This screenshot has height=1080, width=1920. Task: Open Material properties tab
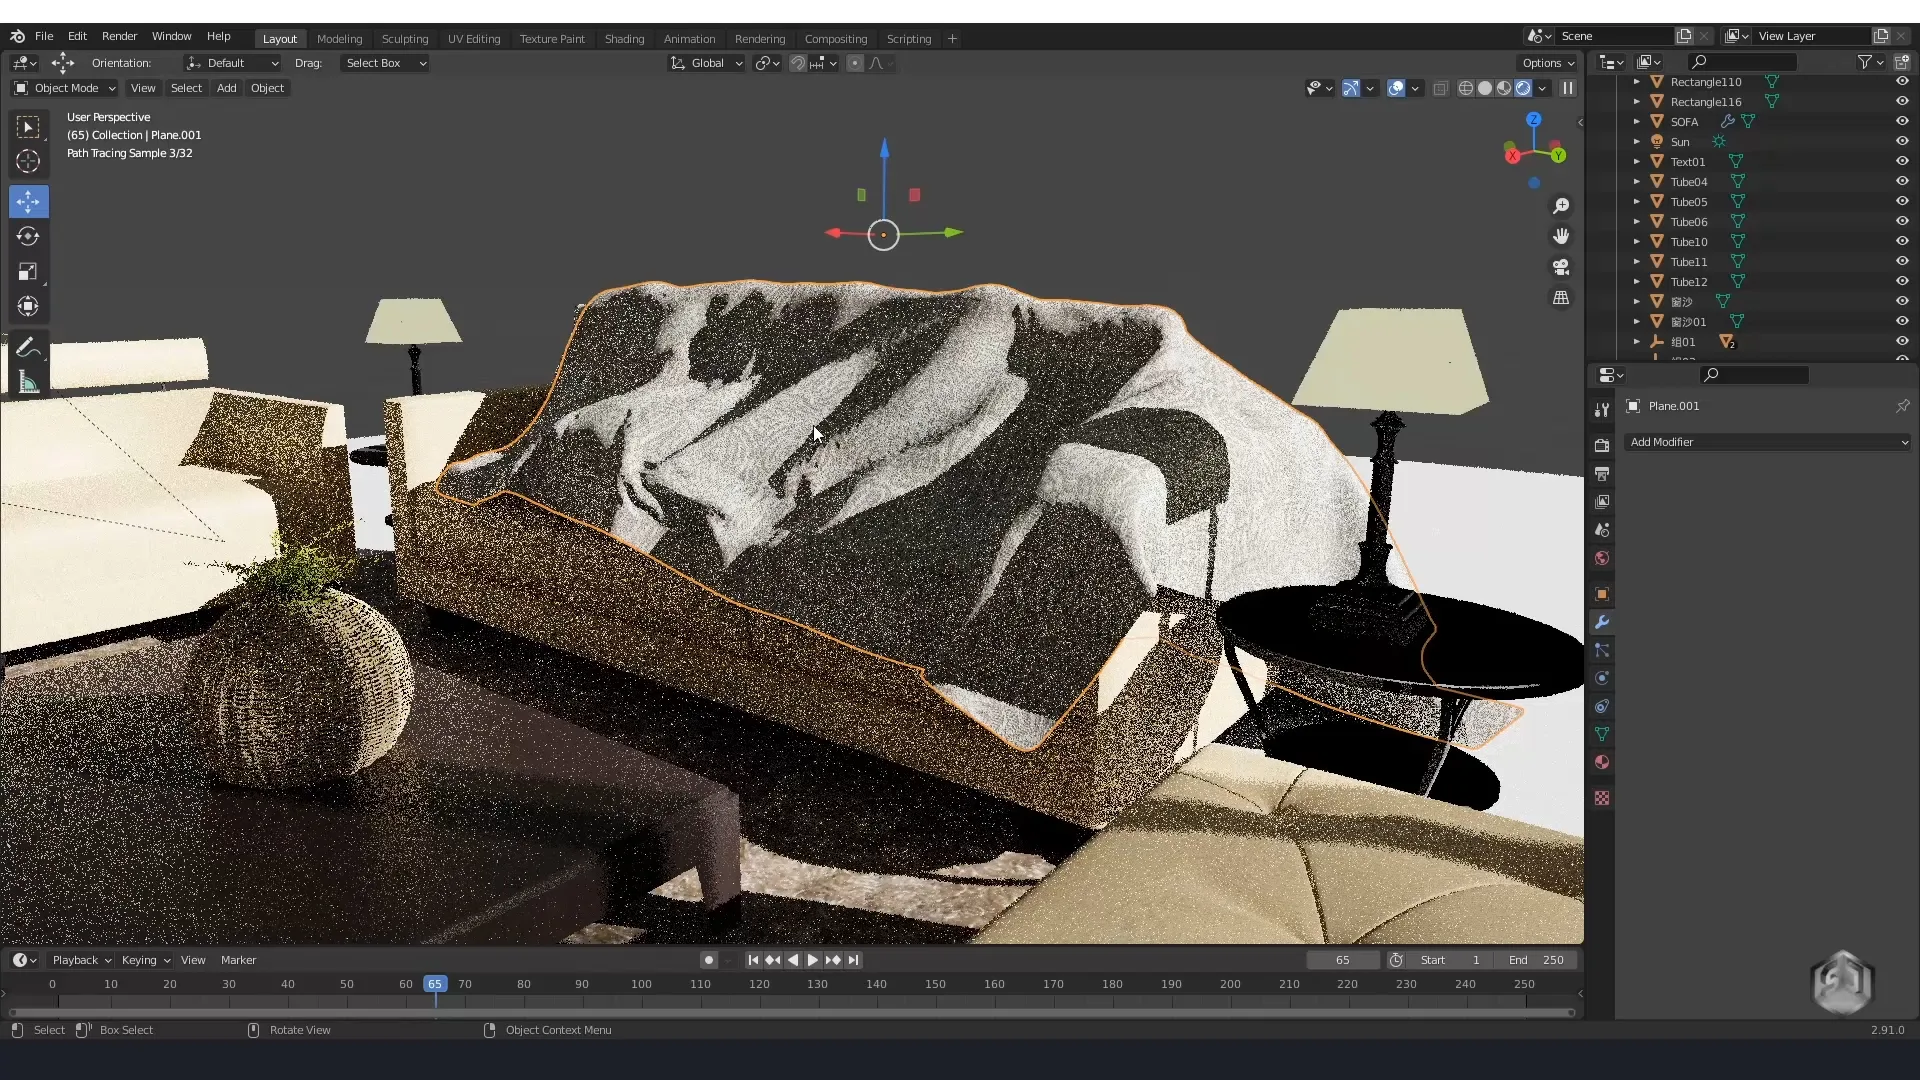click(1602, 762)
